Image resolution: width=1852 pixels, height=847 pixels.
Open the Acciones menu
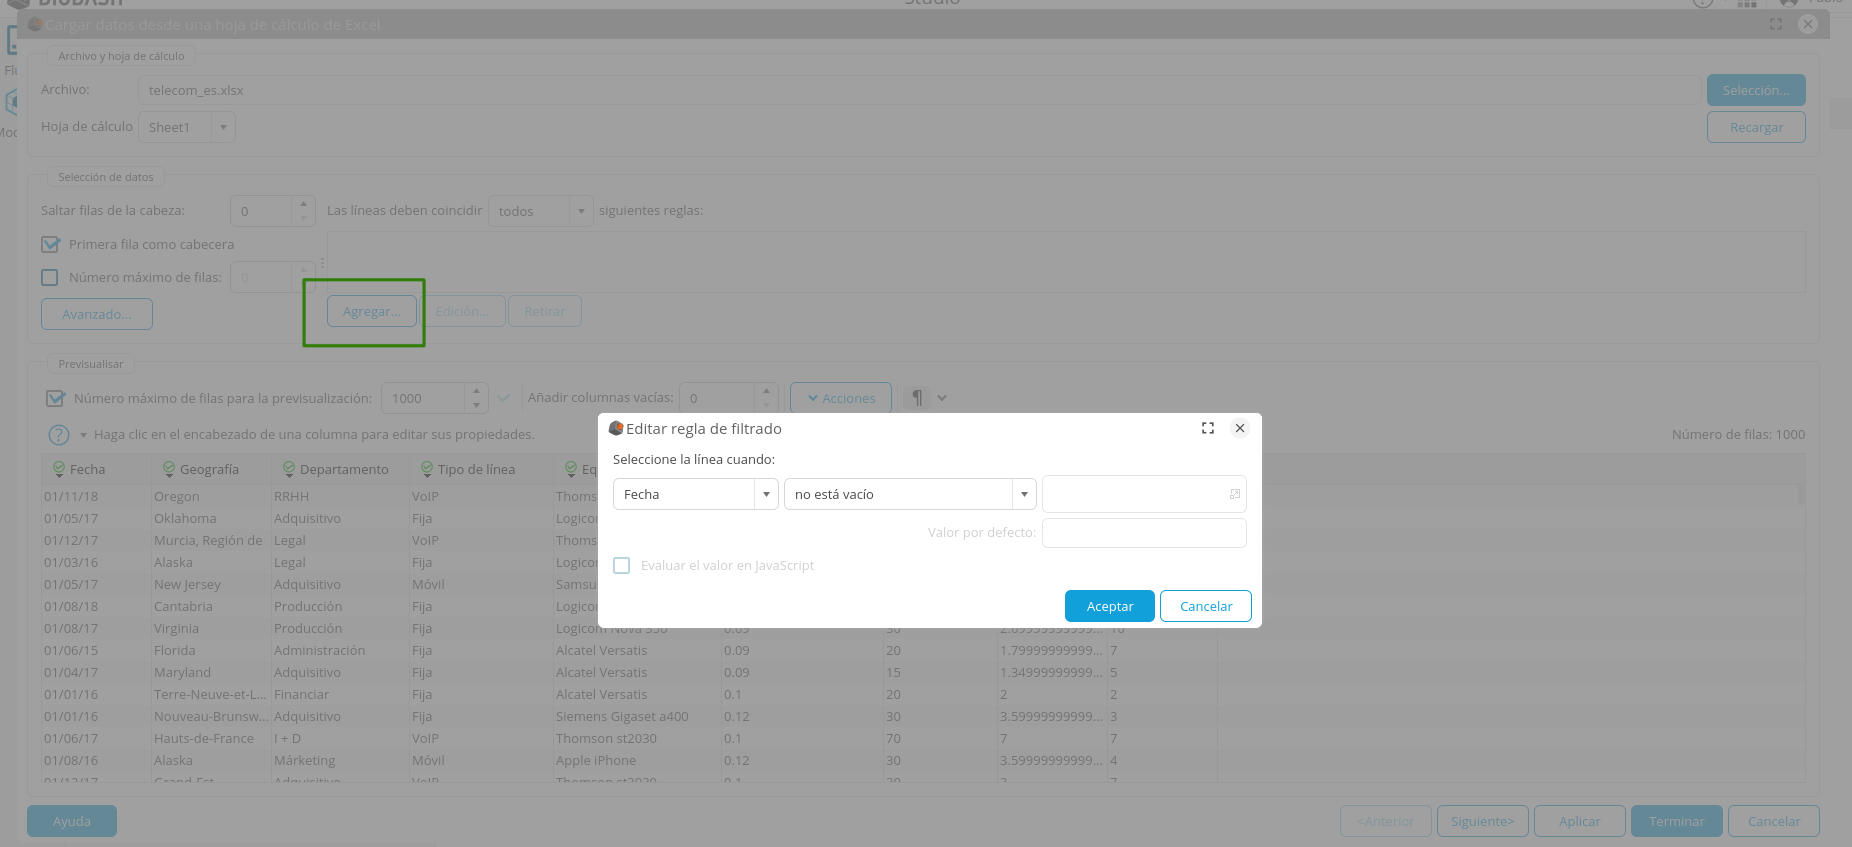coord(840,398)
